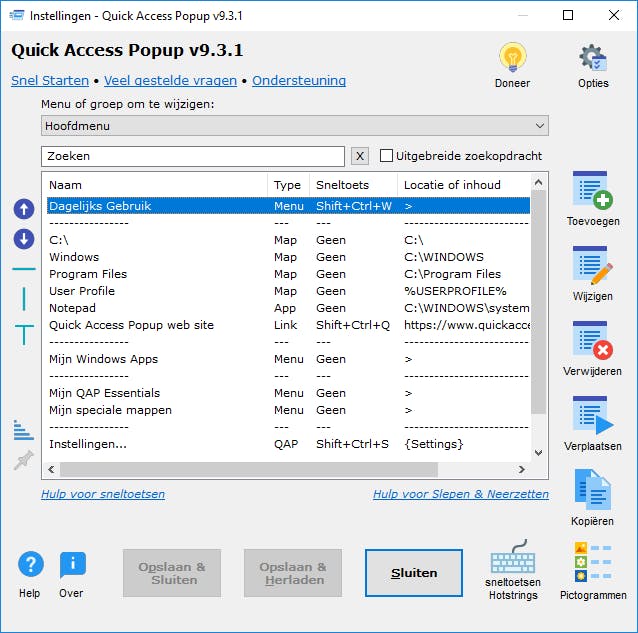Screen dimensions: 638x633
Task: Open the Snel Starten link
Action: pyautogui.click(x=50, y=81)
